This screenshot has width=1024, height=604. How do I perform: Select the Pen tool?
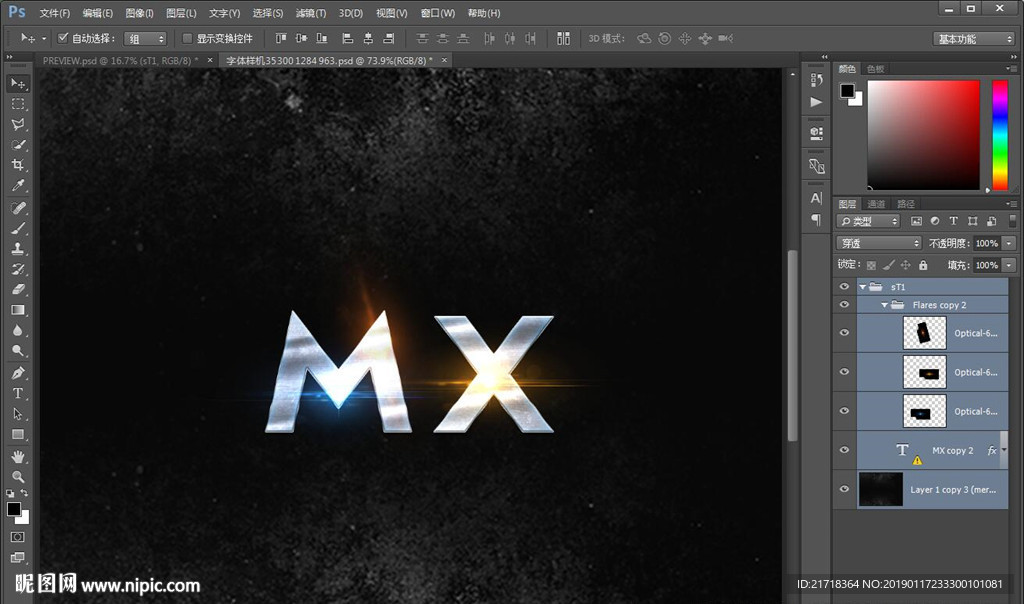click(18, 373)
